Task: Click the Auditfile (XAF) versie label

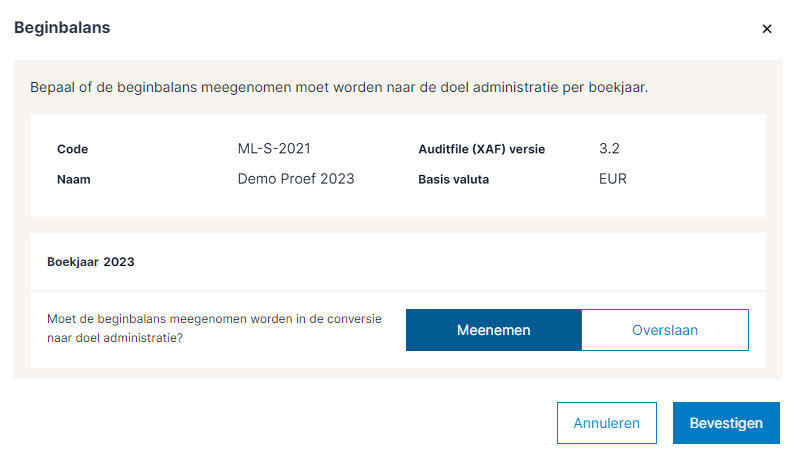Action: [x=495, y=149]
